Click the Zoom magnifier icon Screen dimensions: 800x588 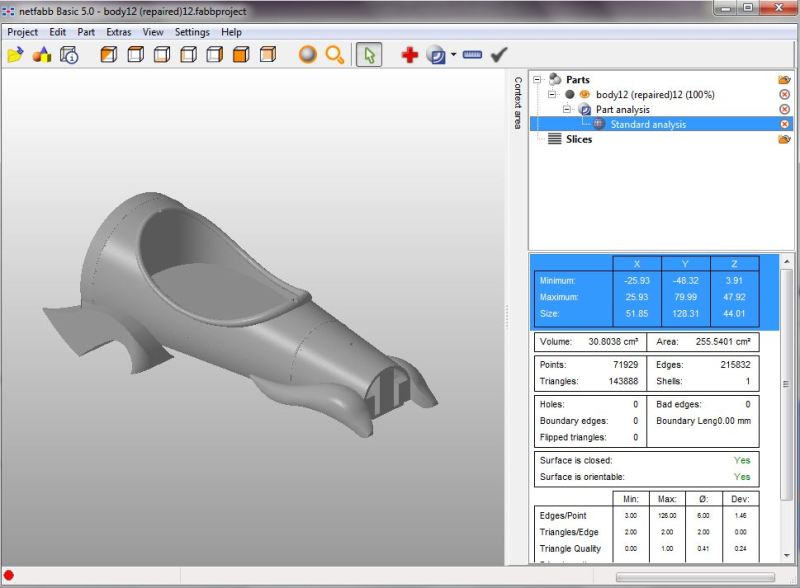pyautogui.click(x=335, y=55)
